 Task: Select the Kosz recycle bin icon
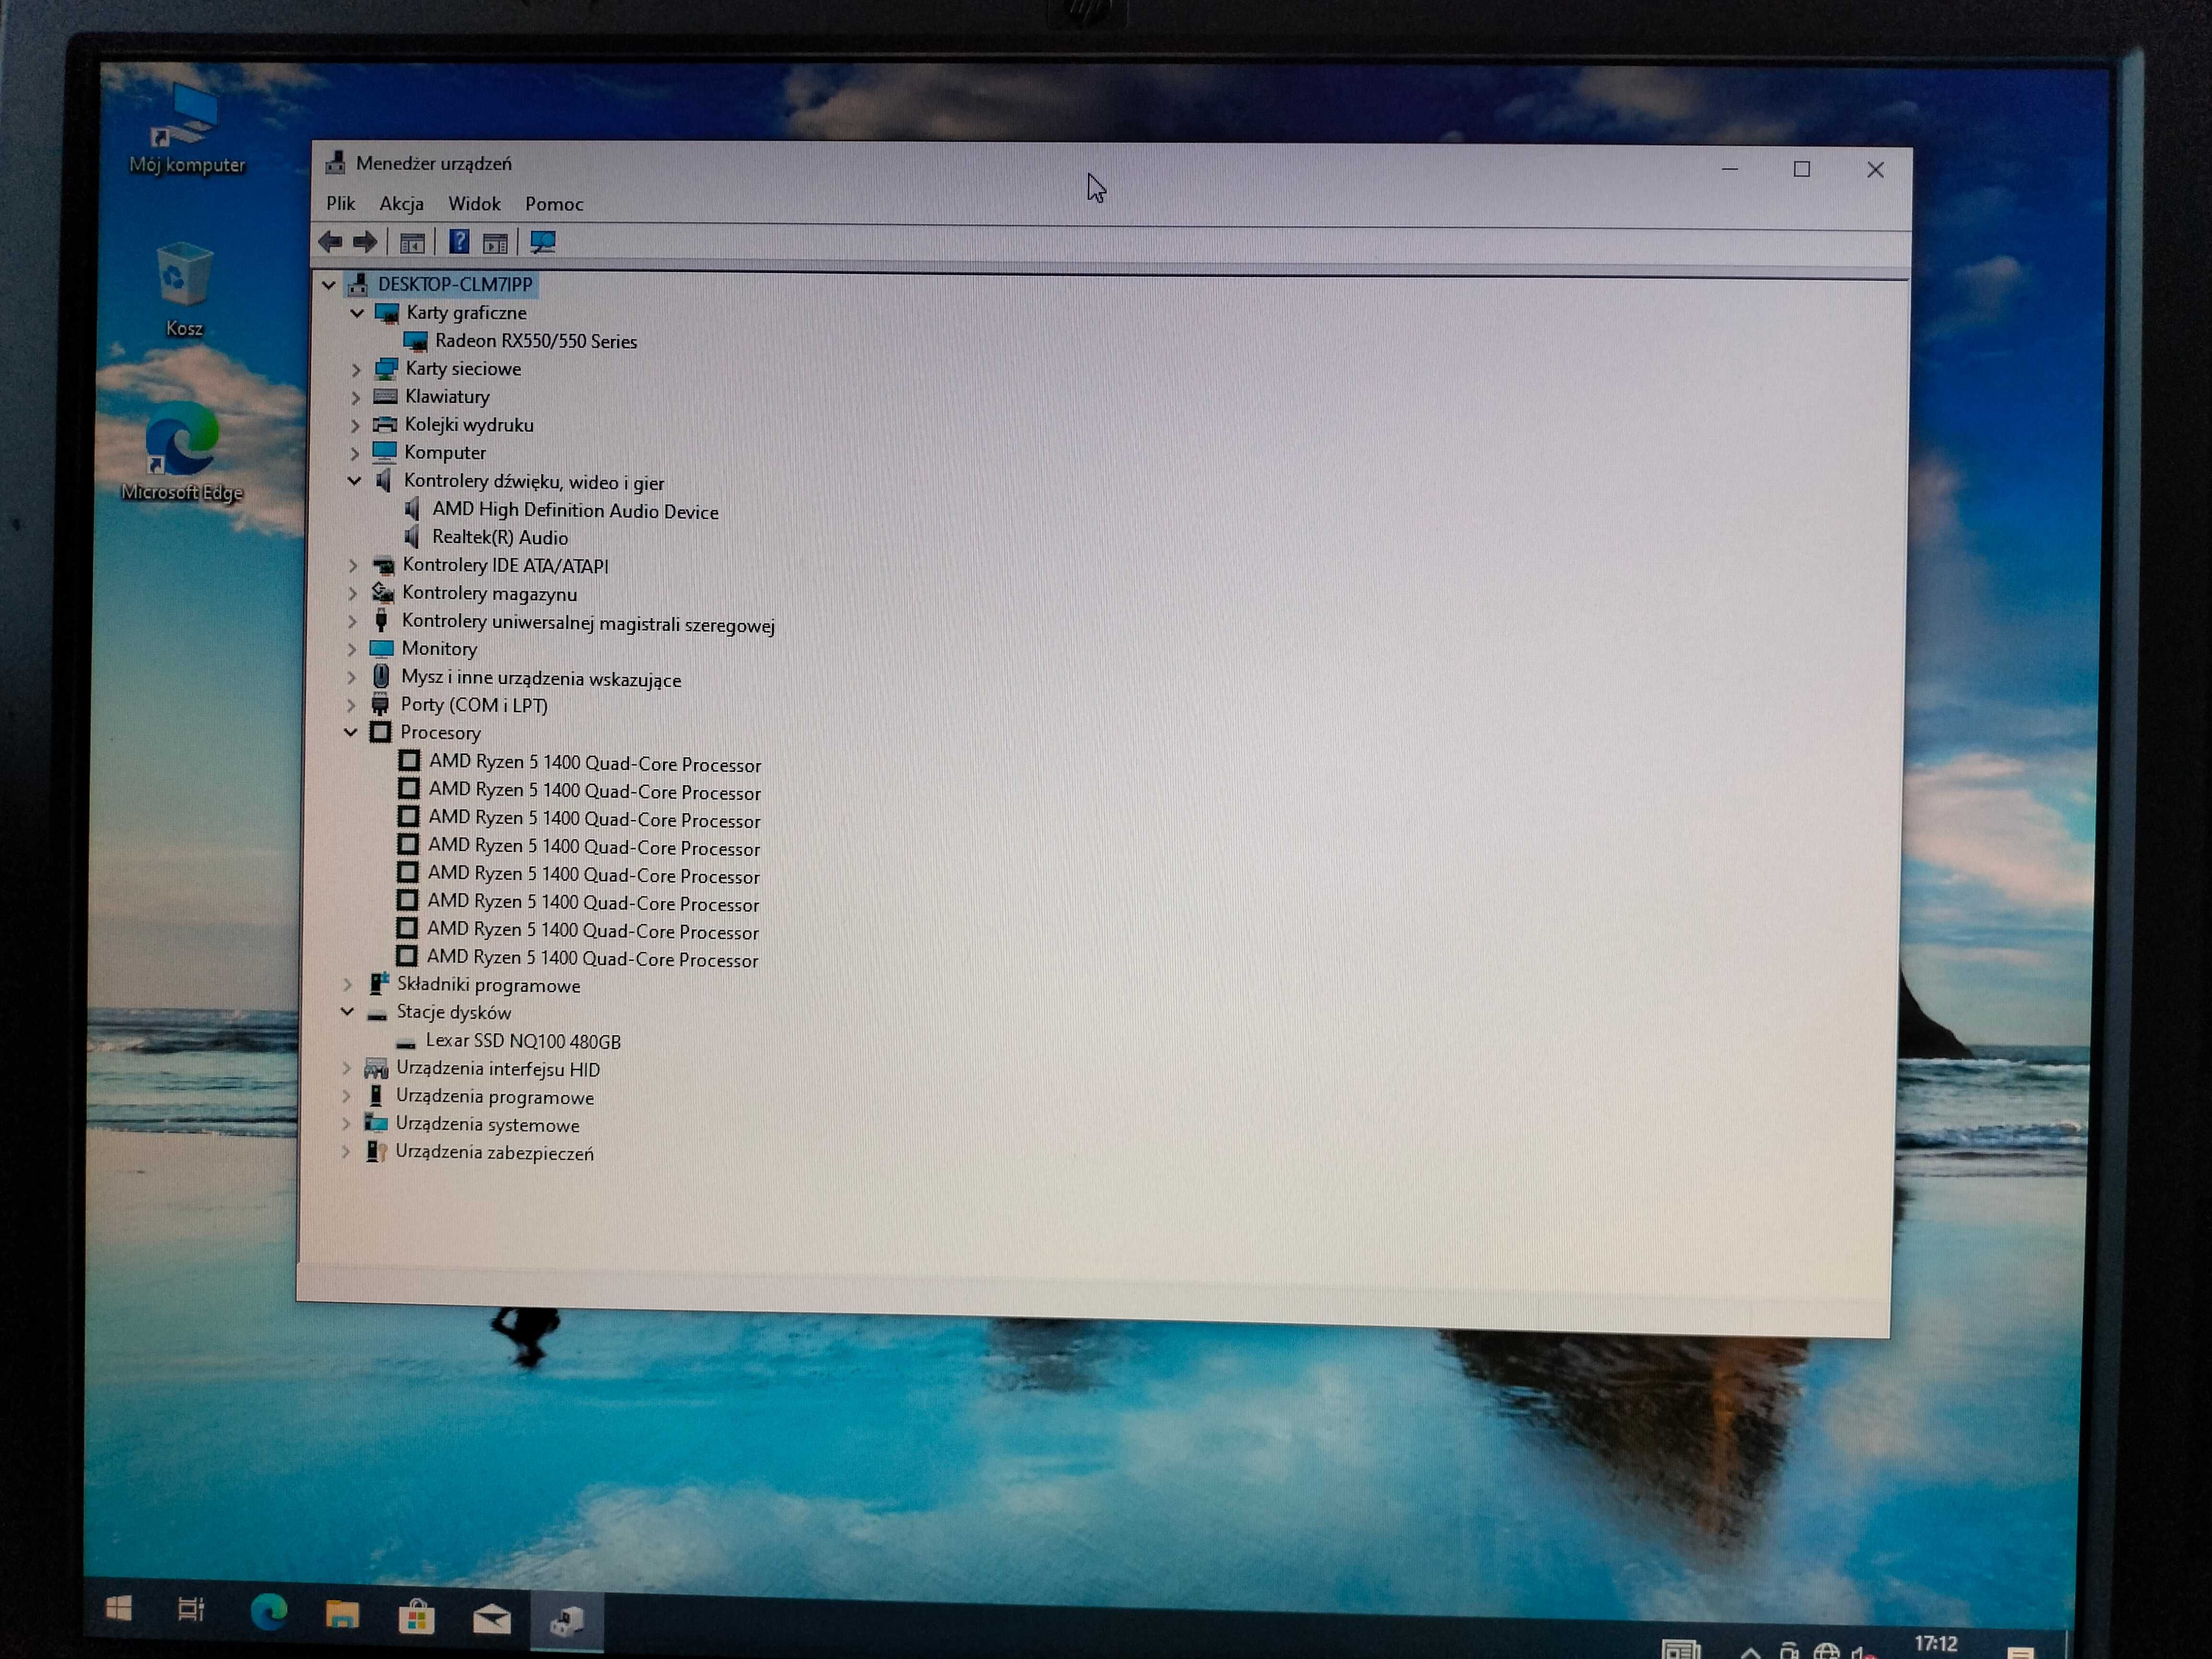[x=184, y=290]
